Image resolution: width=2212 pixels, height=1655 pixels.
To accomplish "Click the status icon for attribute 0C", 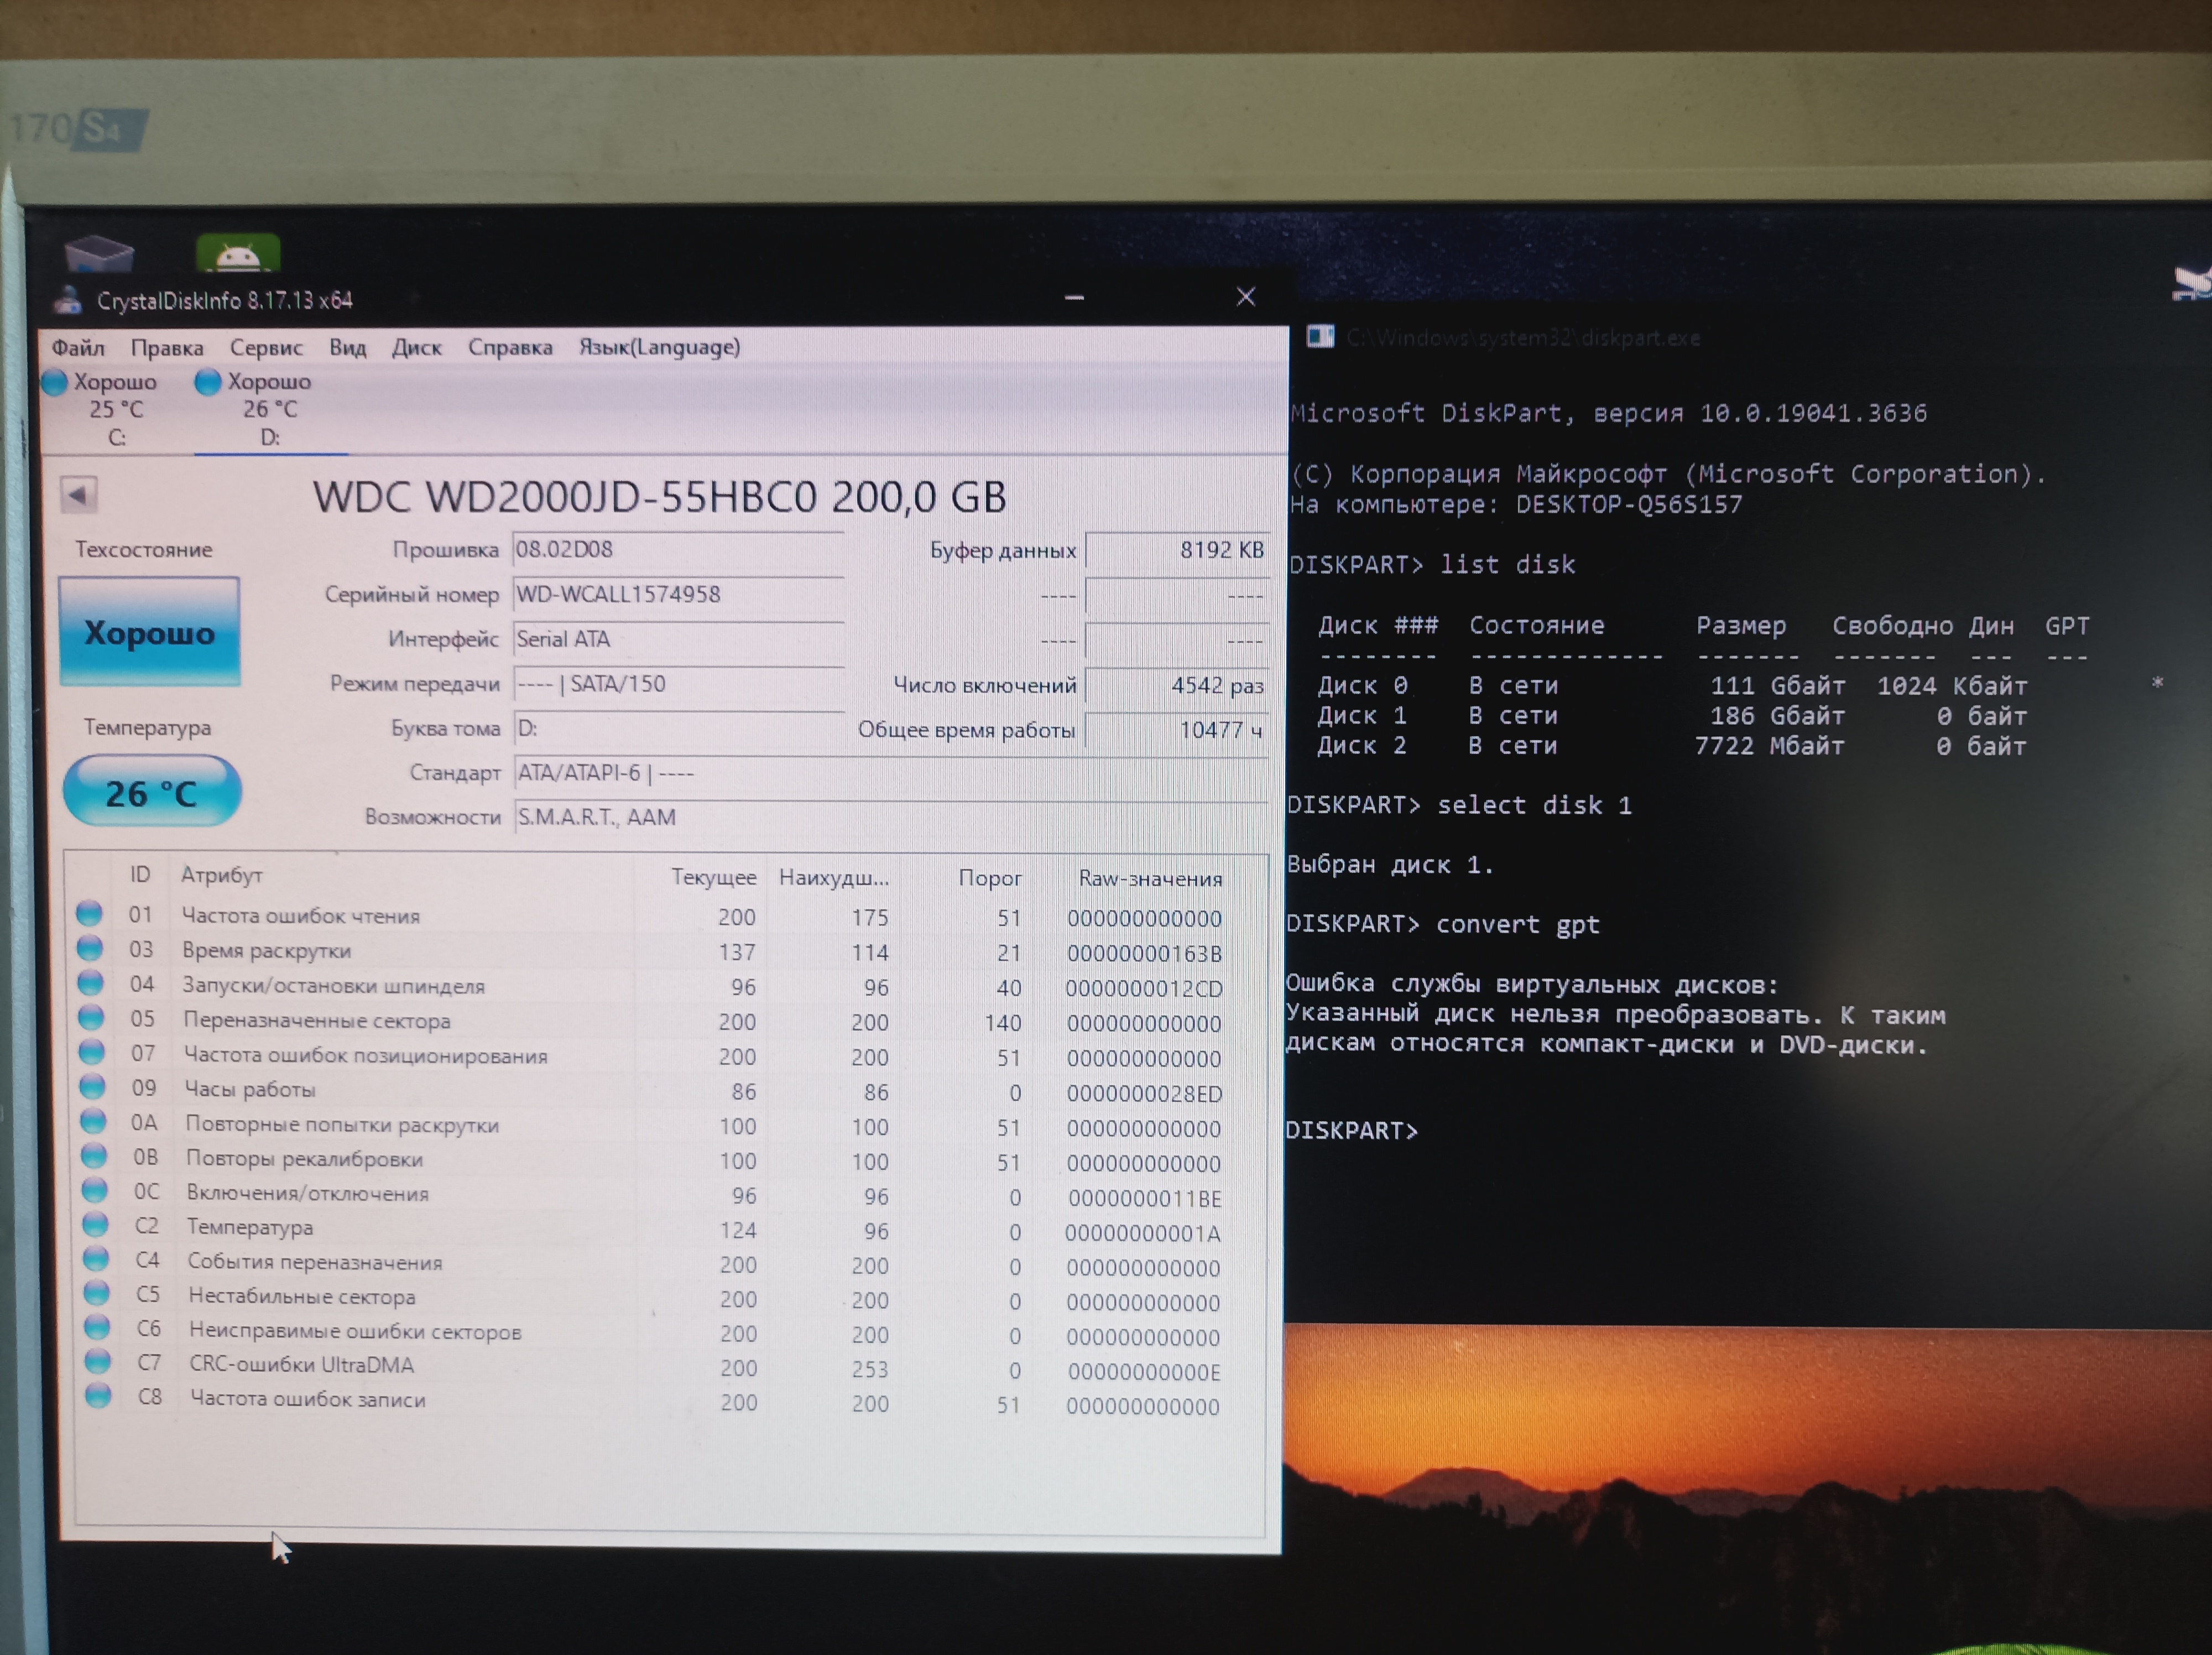I will (95, 1191).
